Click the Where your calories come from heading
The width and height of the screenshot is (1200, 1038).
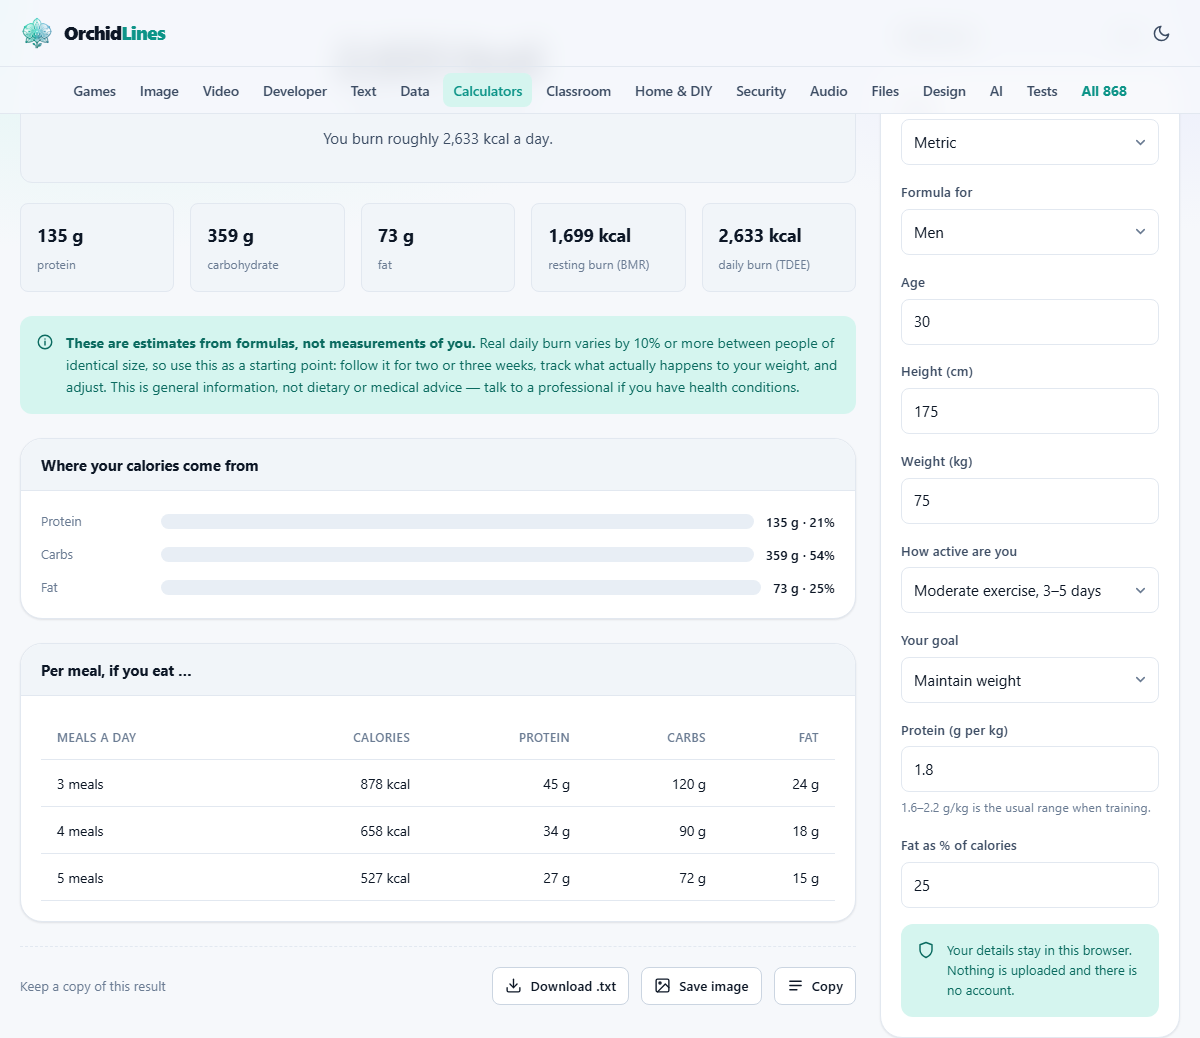(150, 465)
